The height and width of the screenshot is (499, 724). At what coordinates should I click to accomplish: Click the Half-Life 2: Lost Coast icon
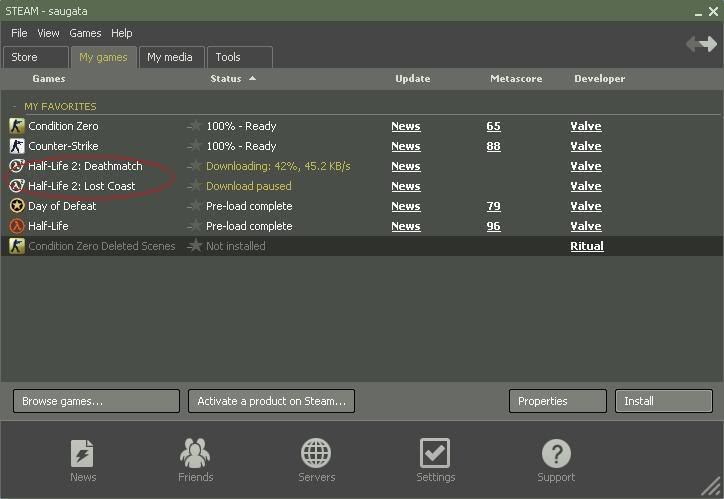click(17, 186)
